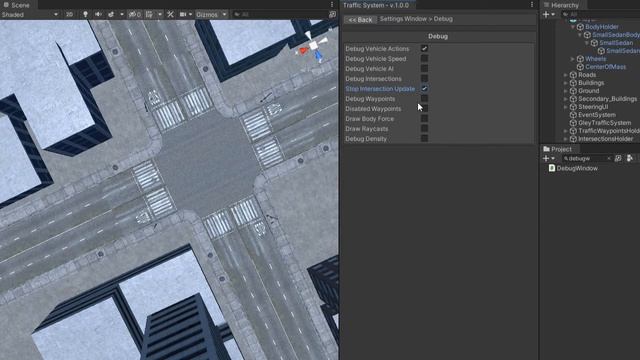This screenshot has width=640, height=360.
Task: Expand IntersectionsHolder object
Action: pos(566,139)
